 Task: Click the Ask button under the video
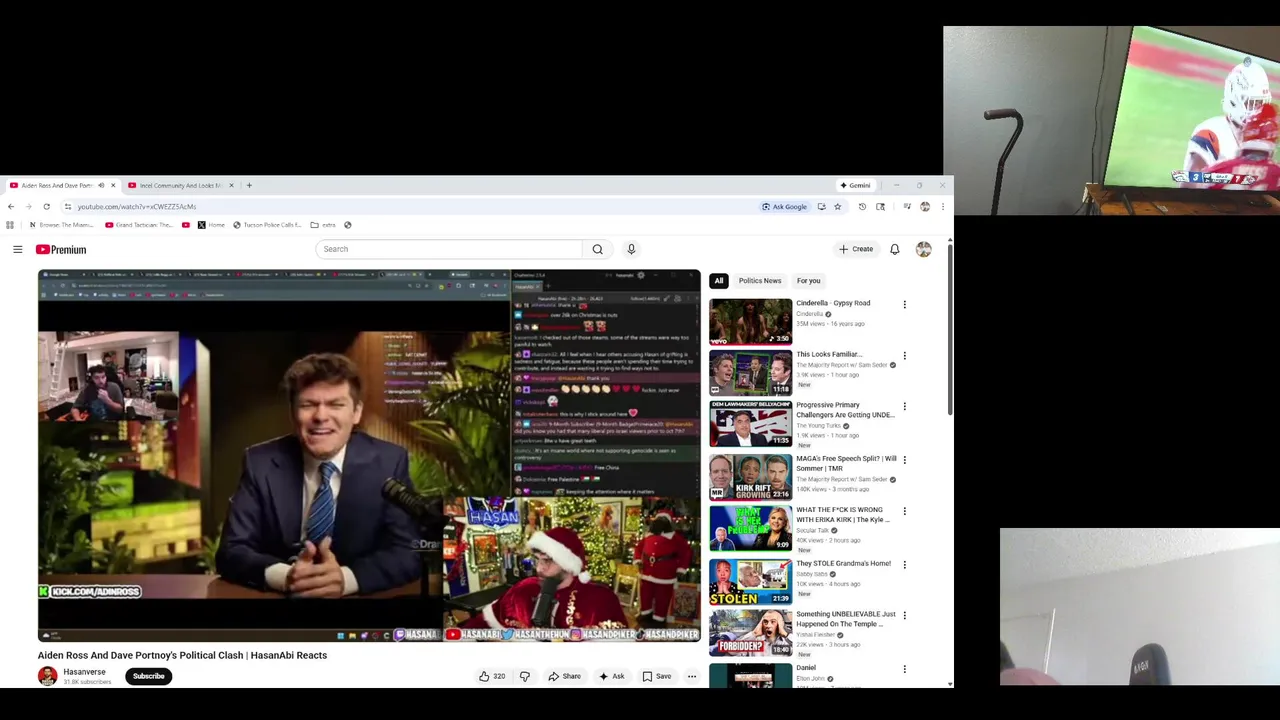click(x=612, y=677)
